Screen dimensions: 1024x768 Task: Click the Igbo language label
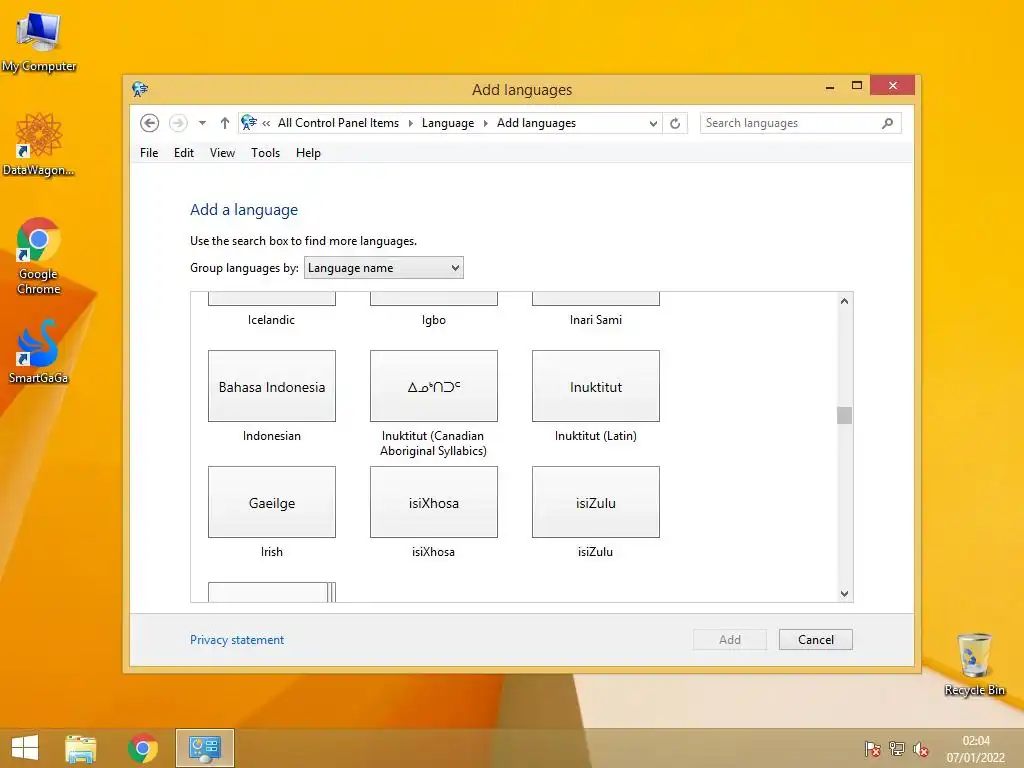pos(434,320)
